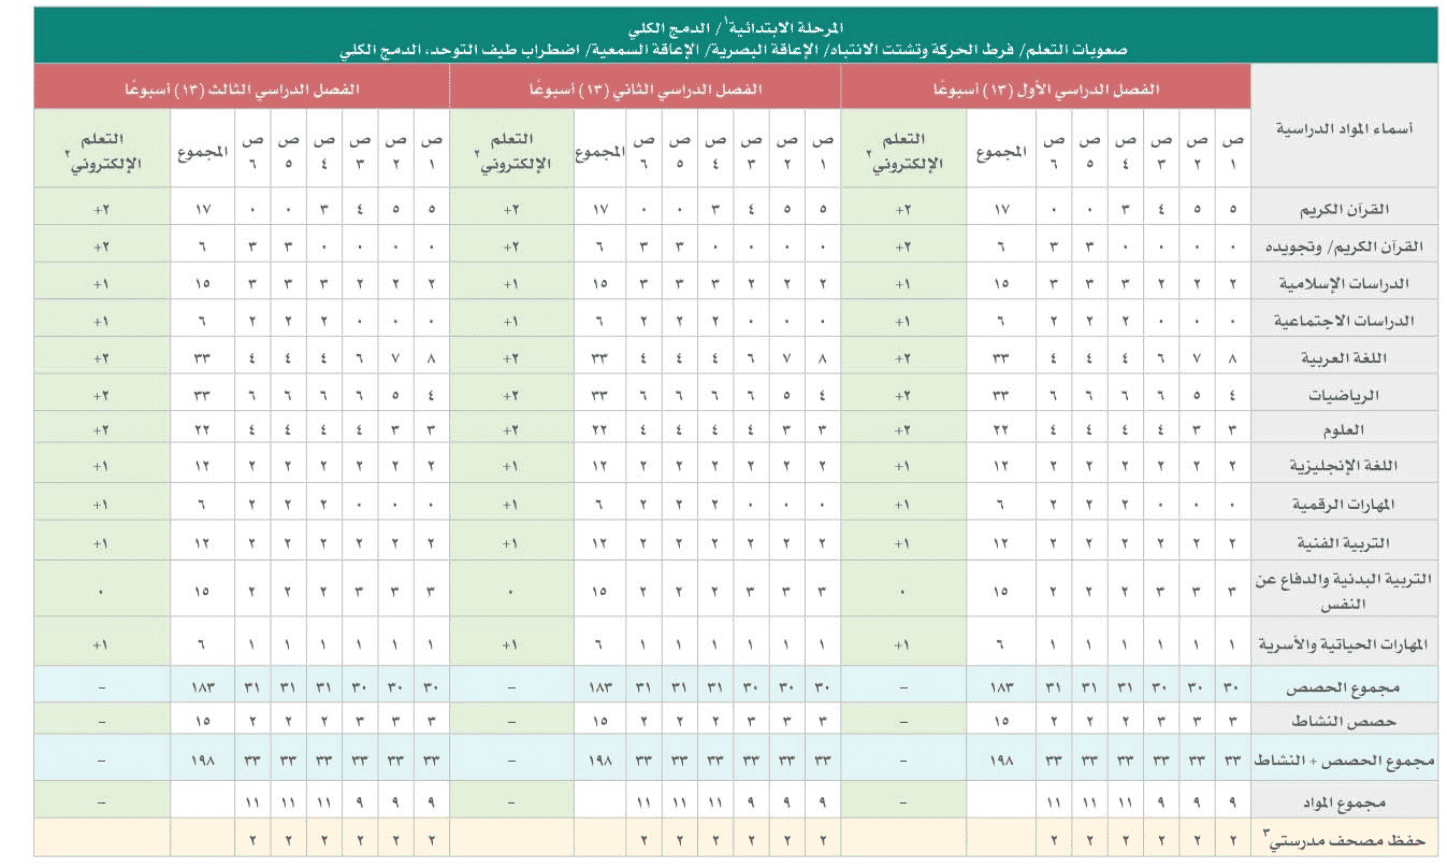The width and height of the screenshot is (1447, 864).
Task: Select header 'الفصل الدراسي الثالث (١٣) أسبوعًا'
Action: click(242, 89)
